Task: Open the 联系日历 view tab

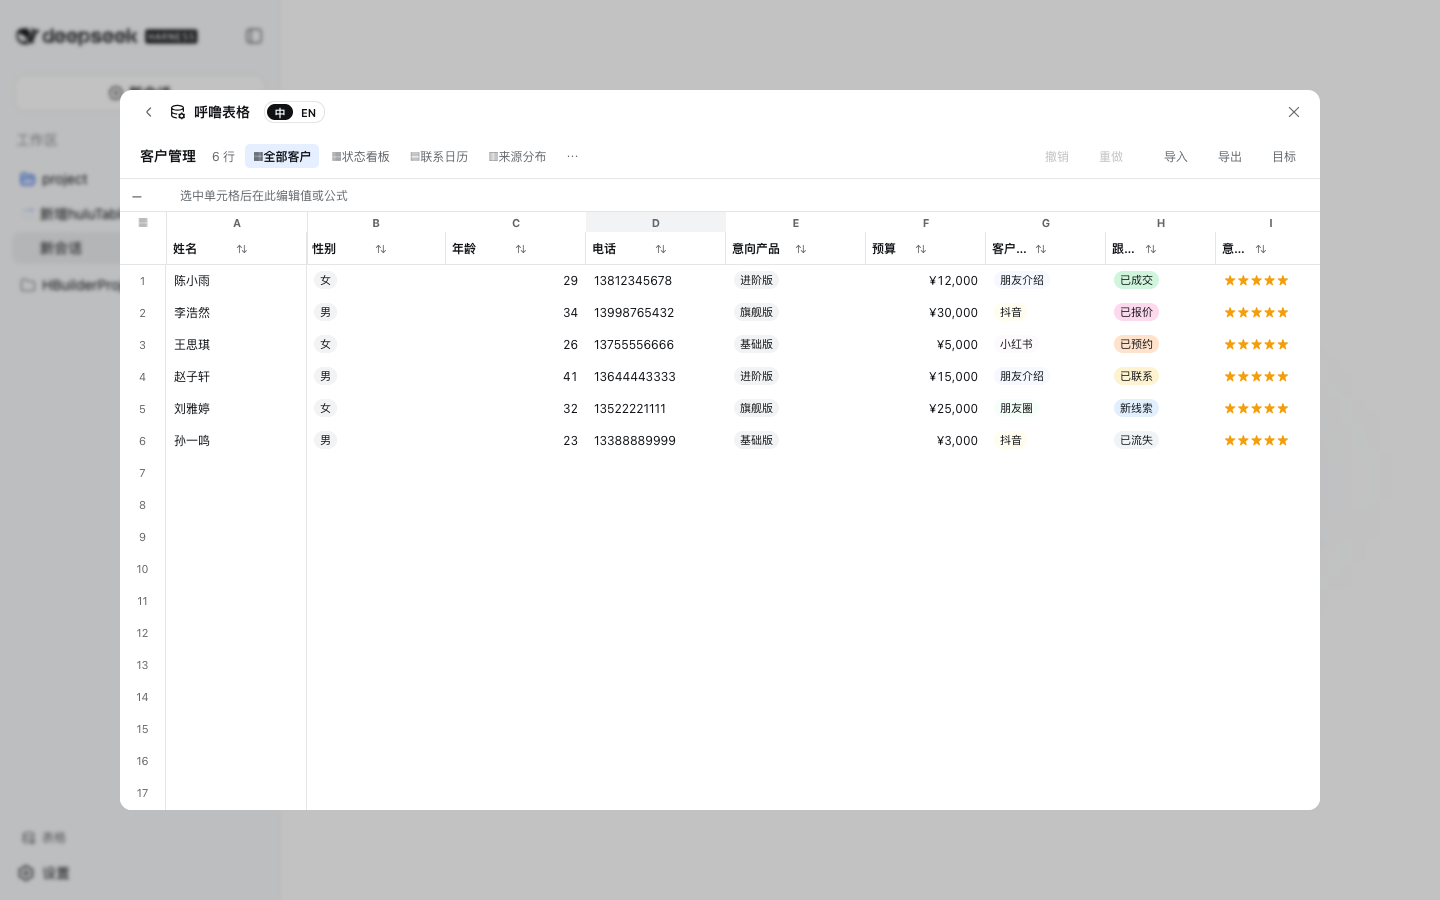Action: point(439,156)
